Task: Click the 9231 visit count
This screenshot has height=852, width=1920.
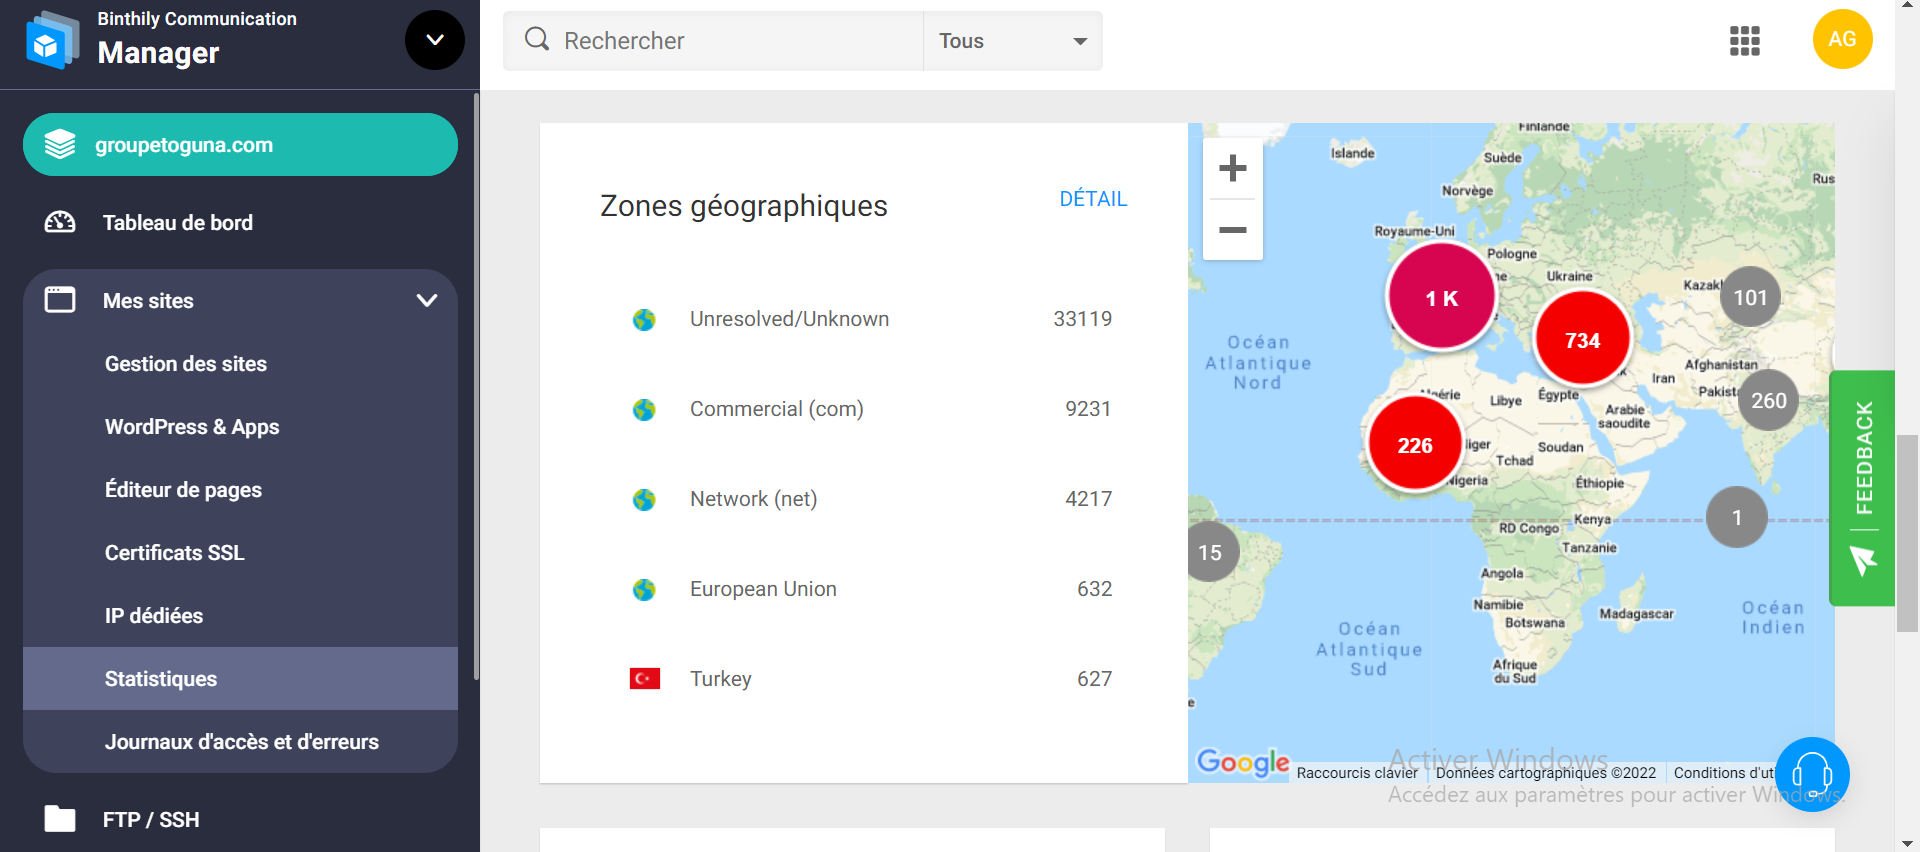Action: [1088, 409]
